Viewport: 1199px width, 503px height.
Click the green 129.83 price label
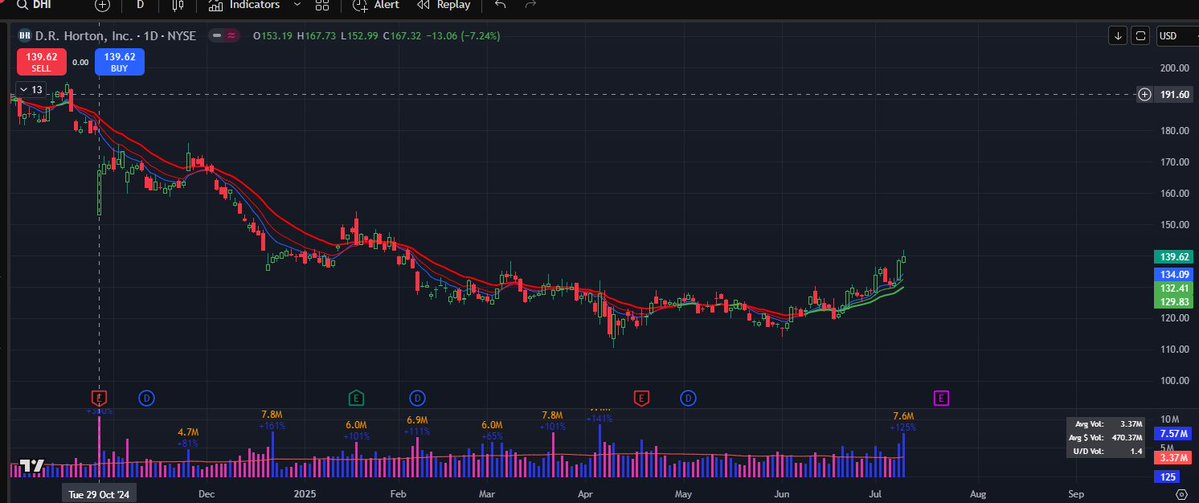[1174, 302]
